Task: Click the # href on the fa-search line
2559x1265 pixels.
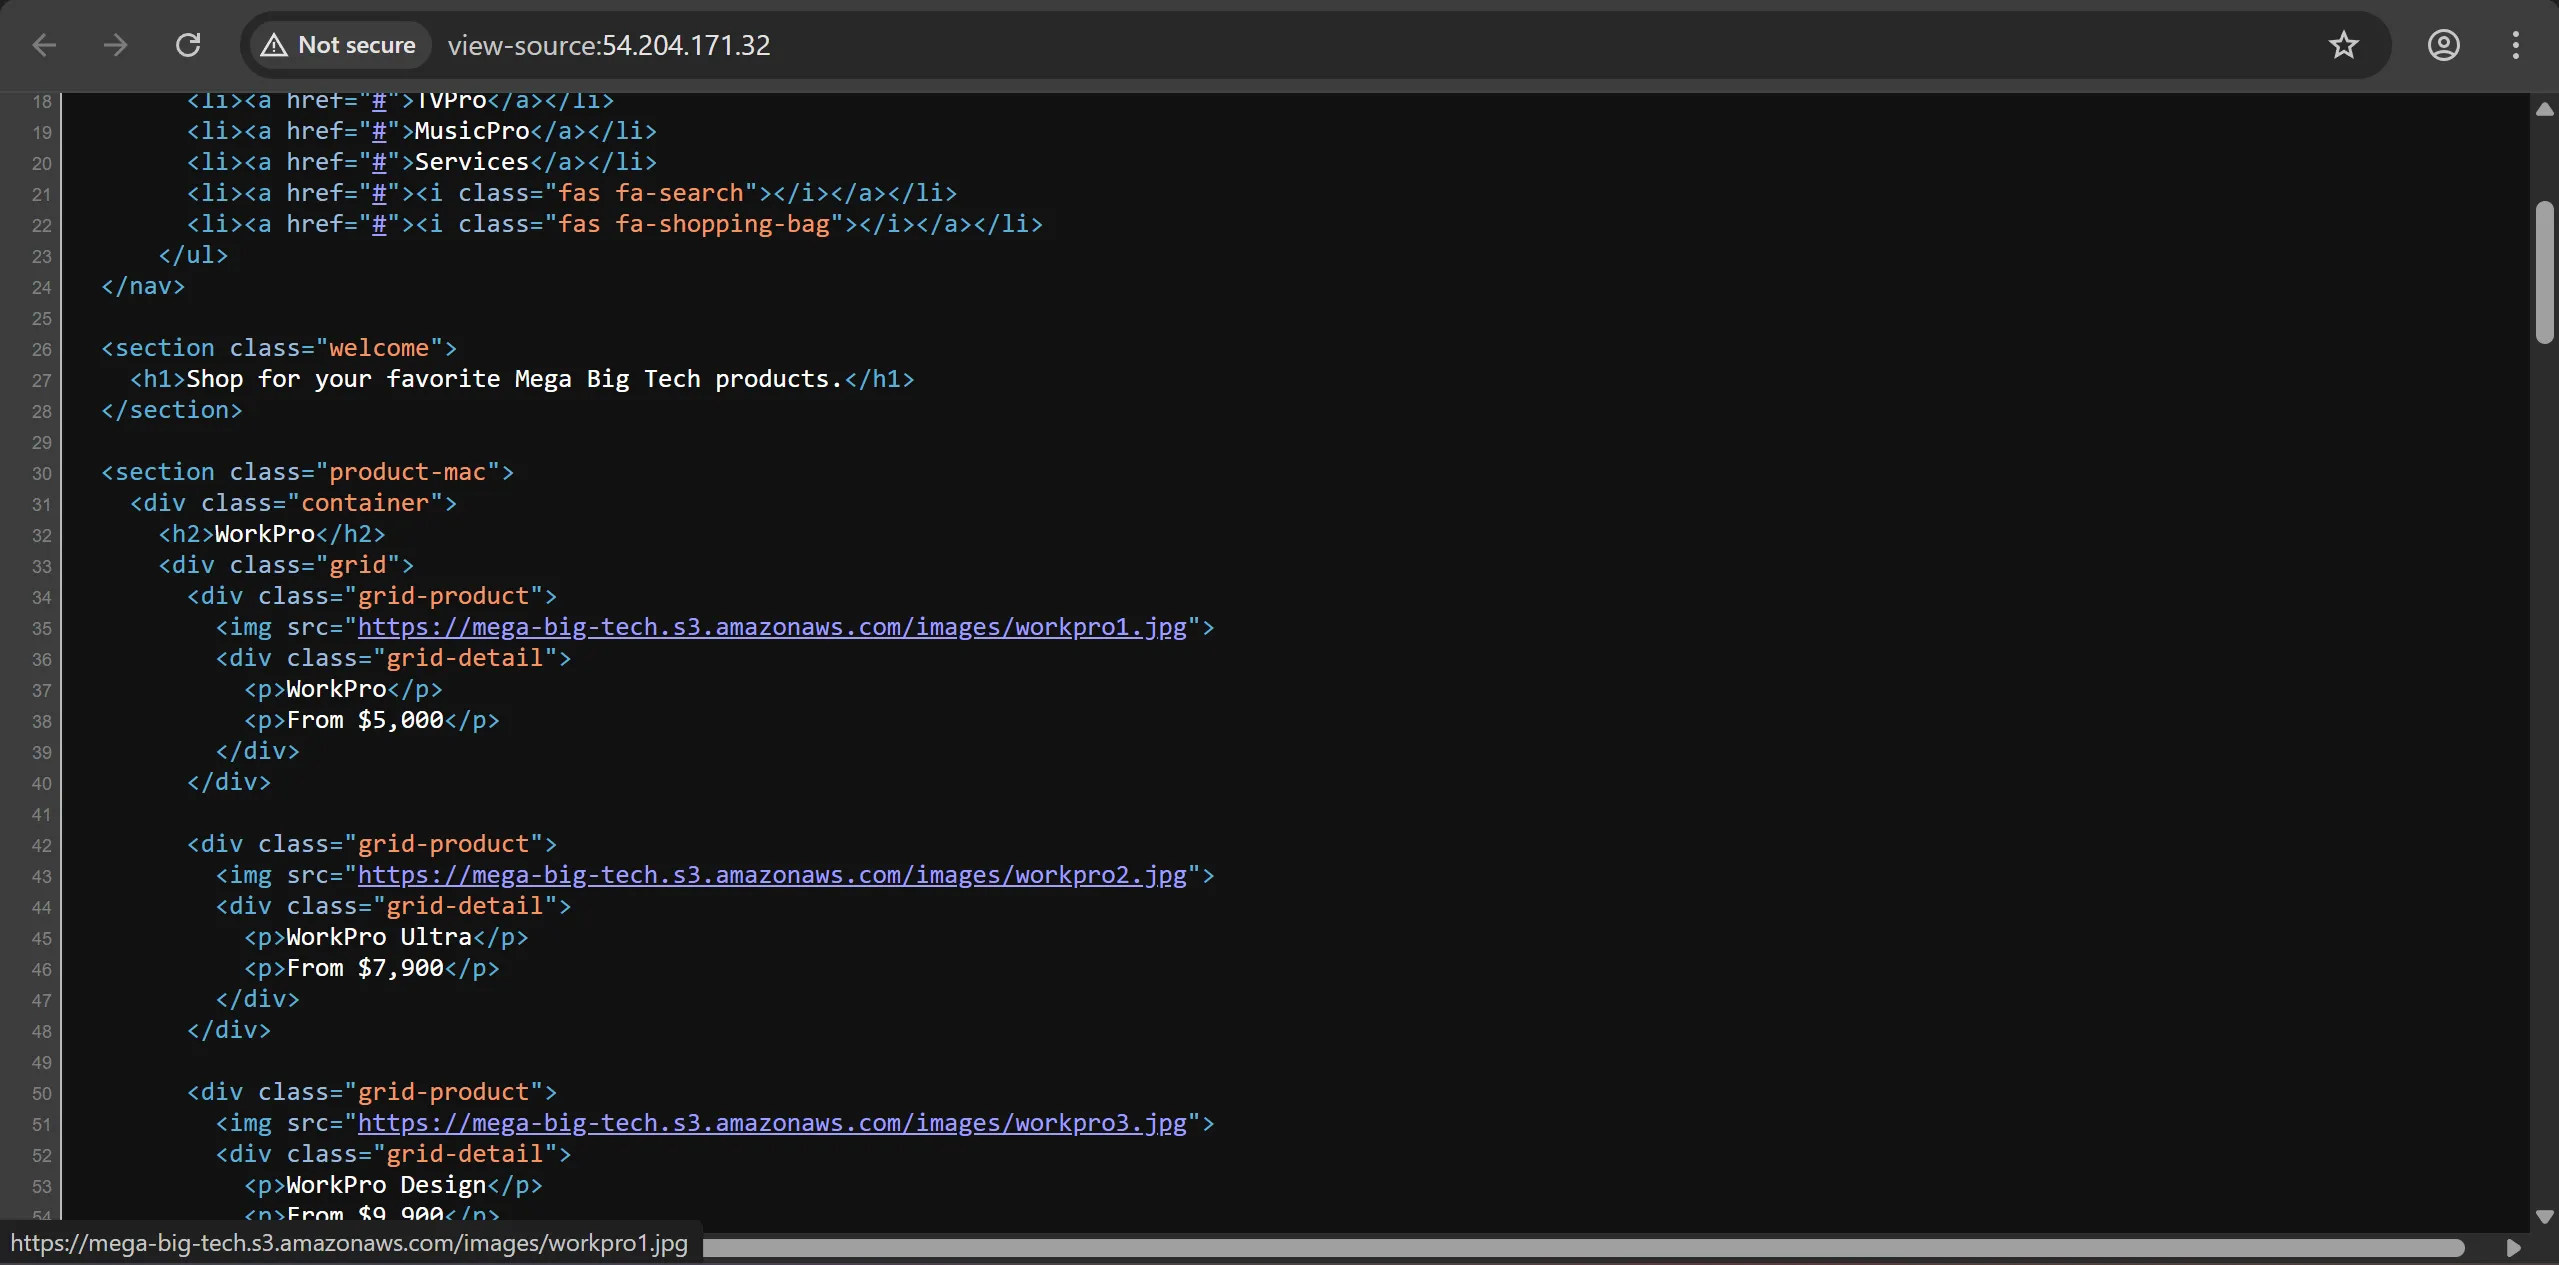Action: tap(379, 193)
